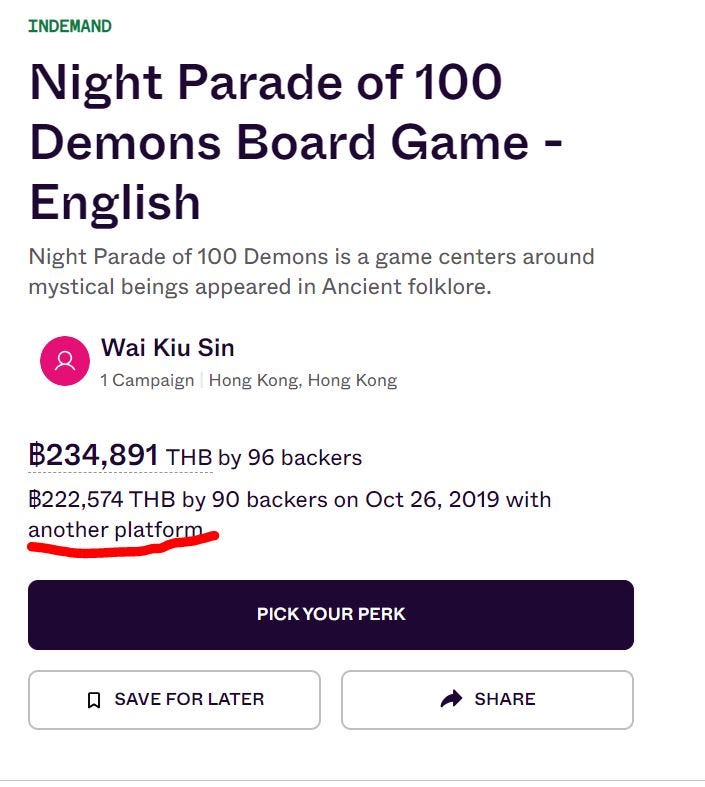Open Wai Kiu Sin's profile name
705x787 pixels.
point(167,348)
